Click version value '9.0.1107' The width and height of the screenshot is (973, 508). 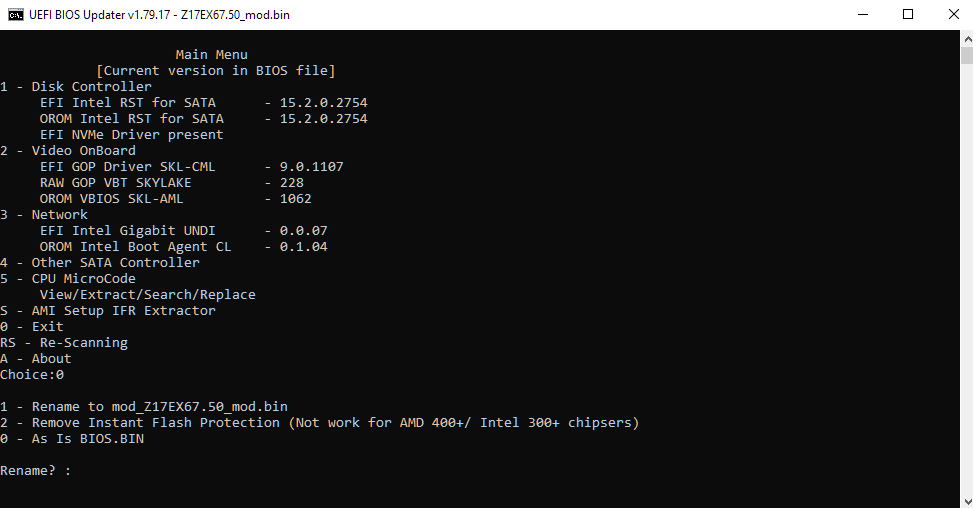point(312,166)
